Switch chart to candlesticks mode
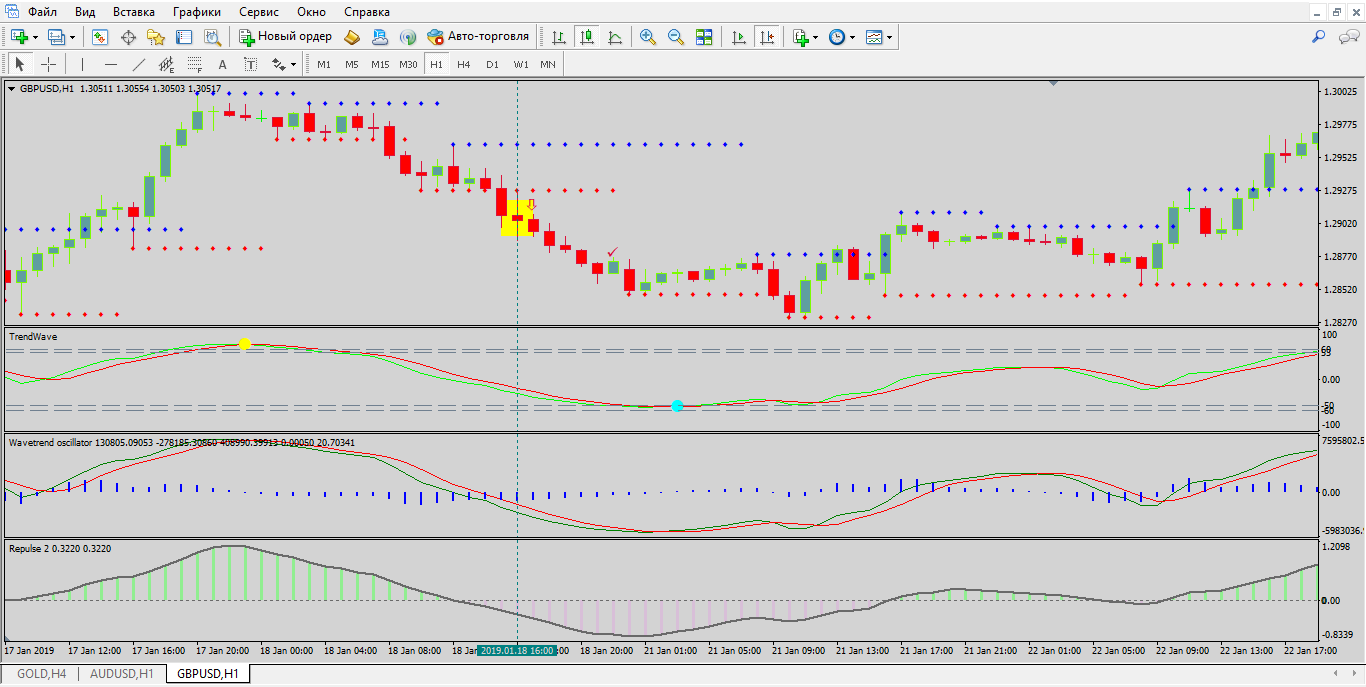 [587, 37]
